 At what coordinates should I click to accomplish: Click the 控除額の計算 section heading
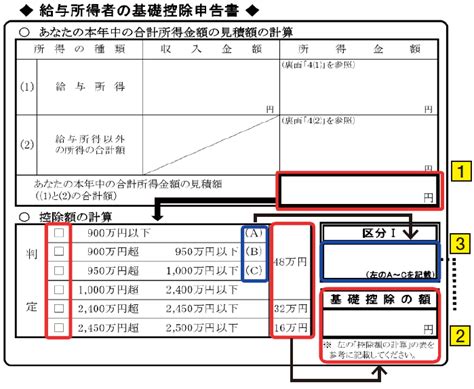point(75,217)
